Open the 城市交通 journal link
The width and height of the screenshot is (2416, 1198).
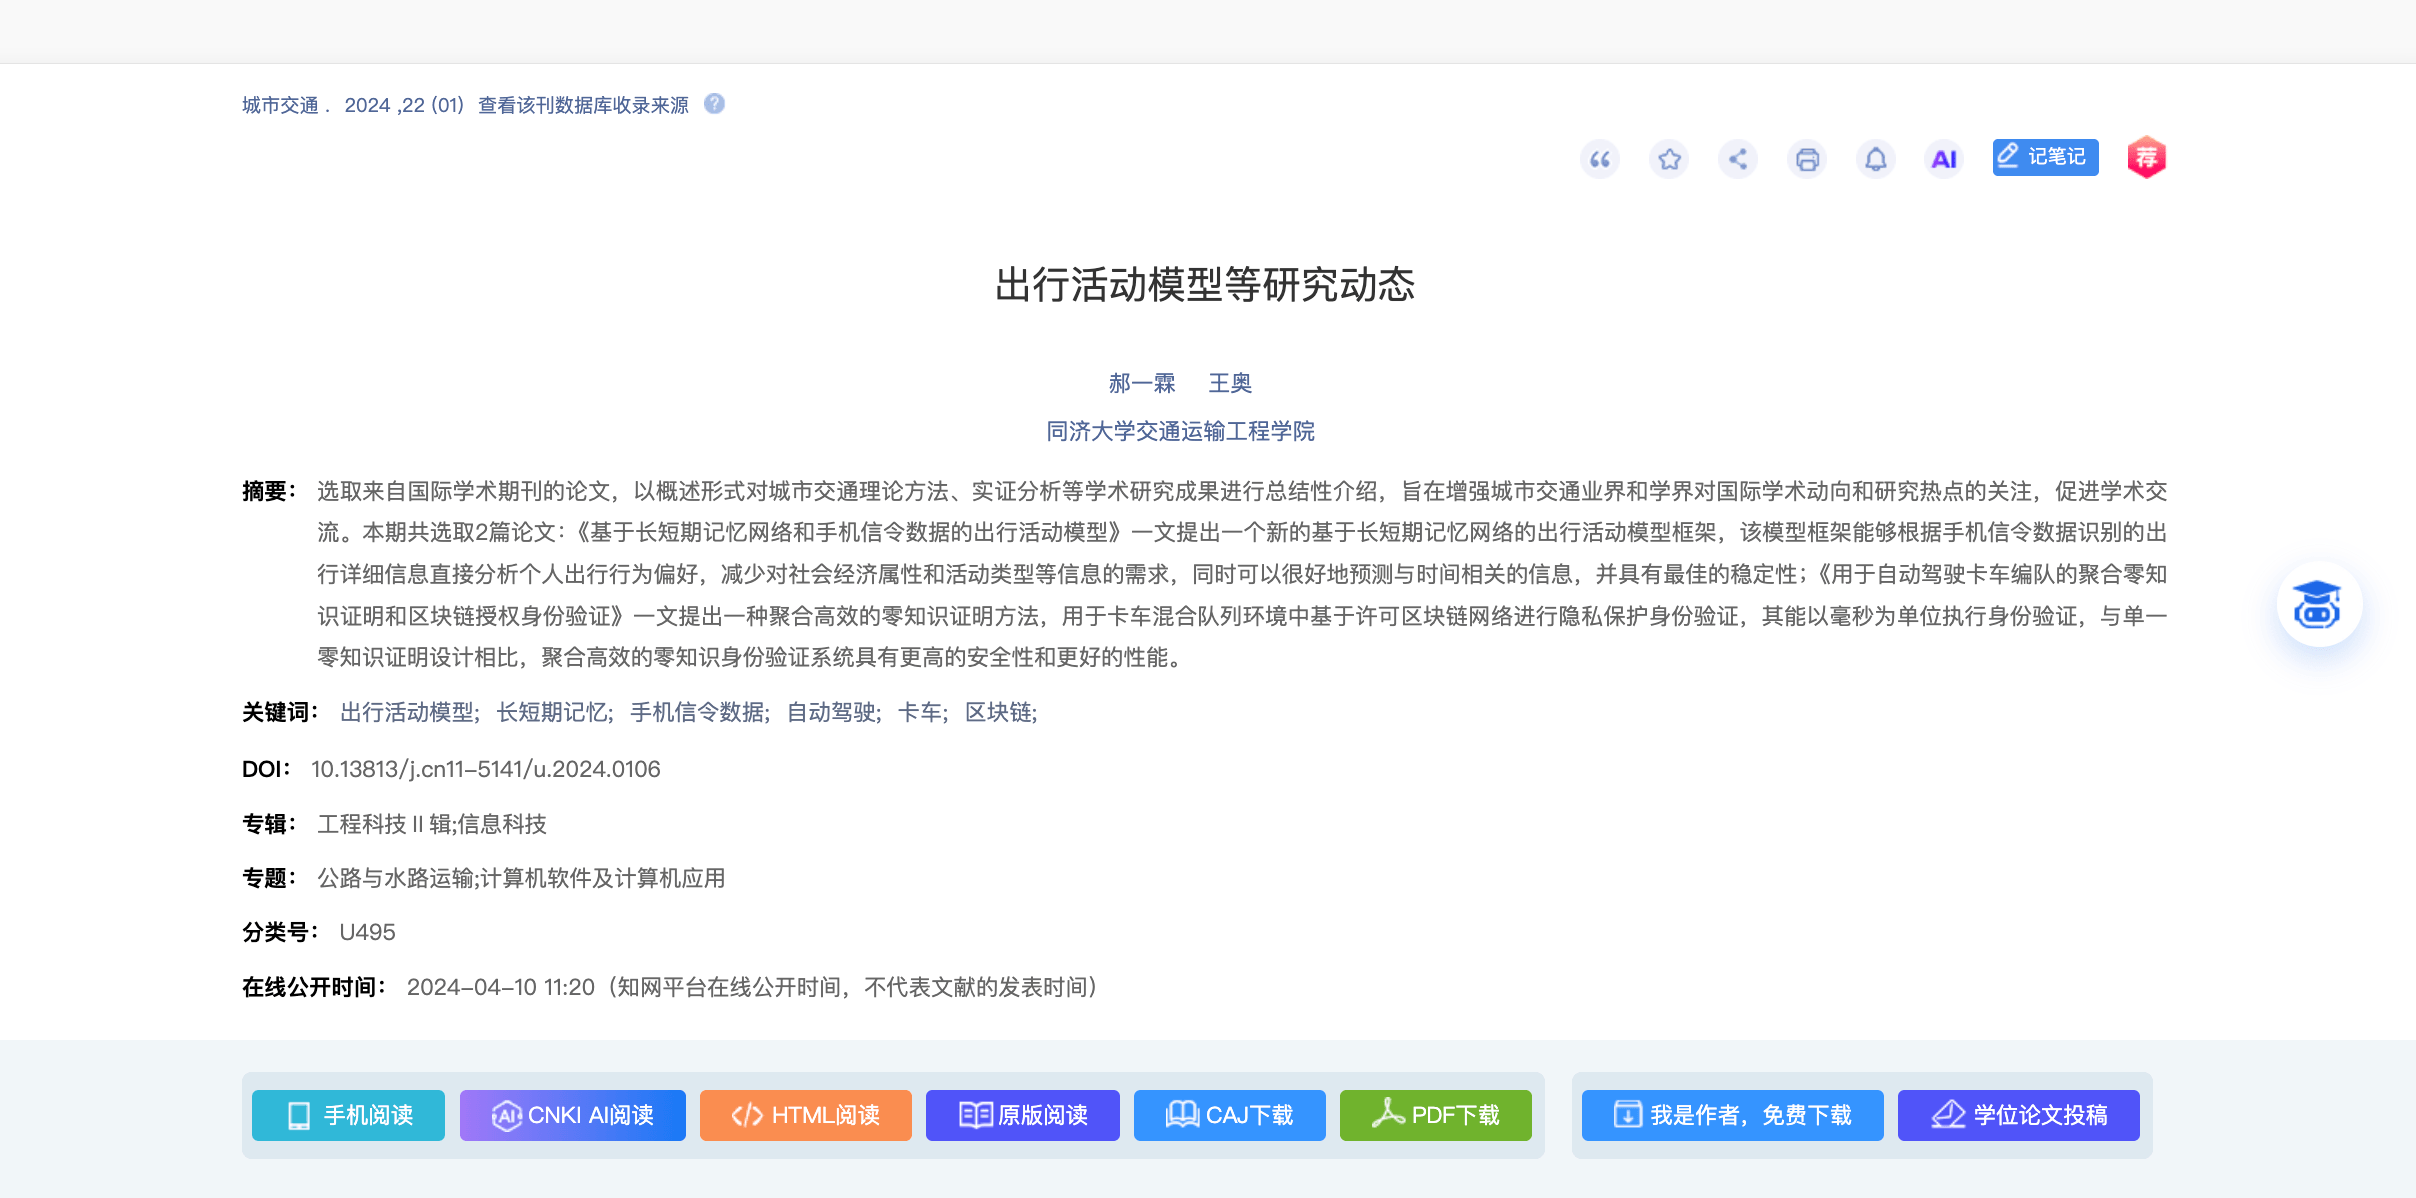[x=280, y=105]
